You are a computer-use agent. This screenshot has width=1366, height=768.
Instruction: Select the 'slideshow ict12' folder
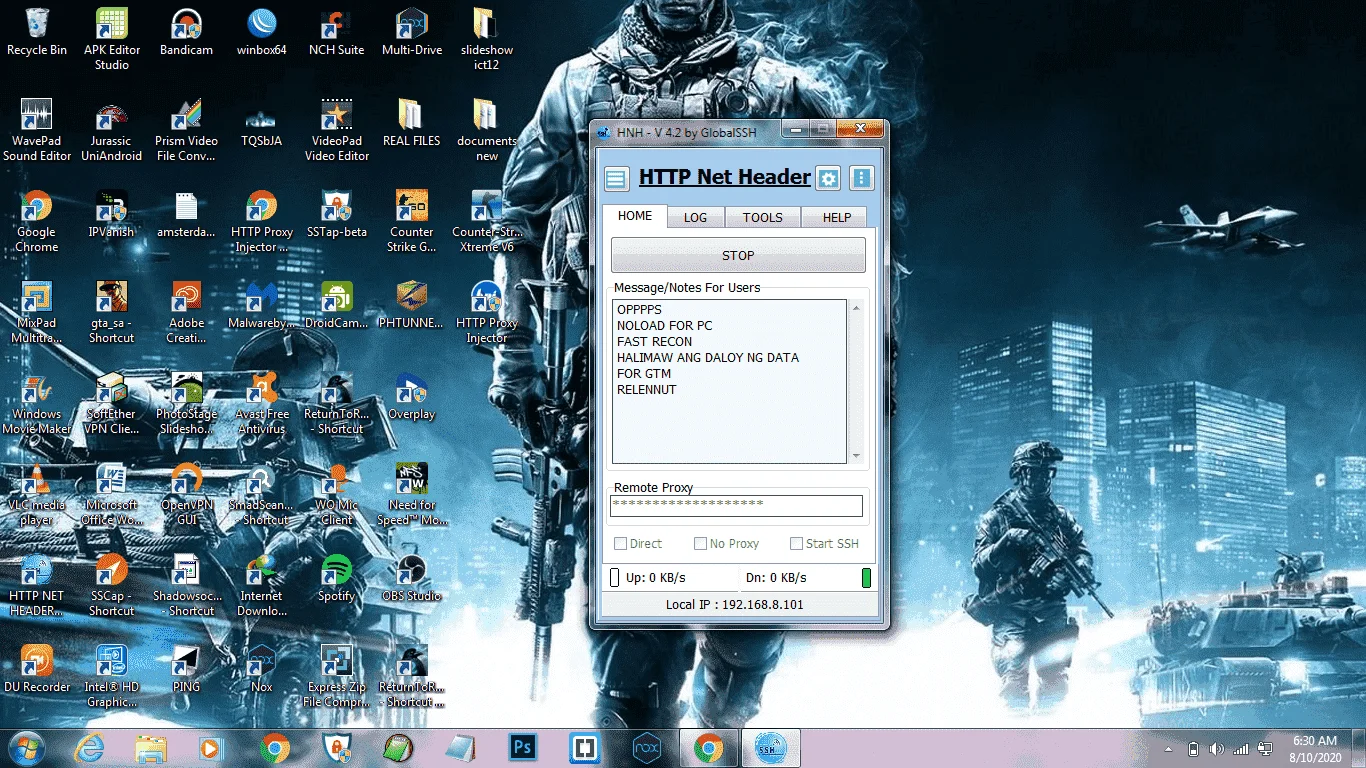tap(487, 39)
